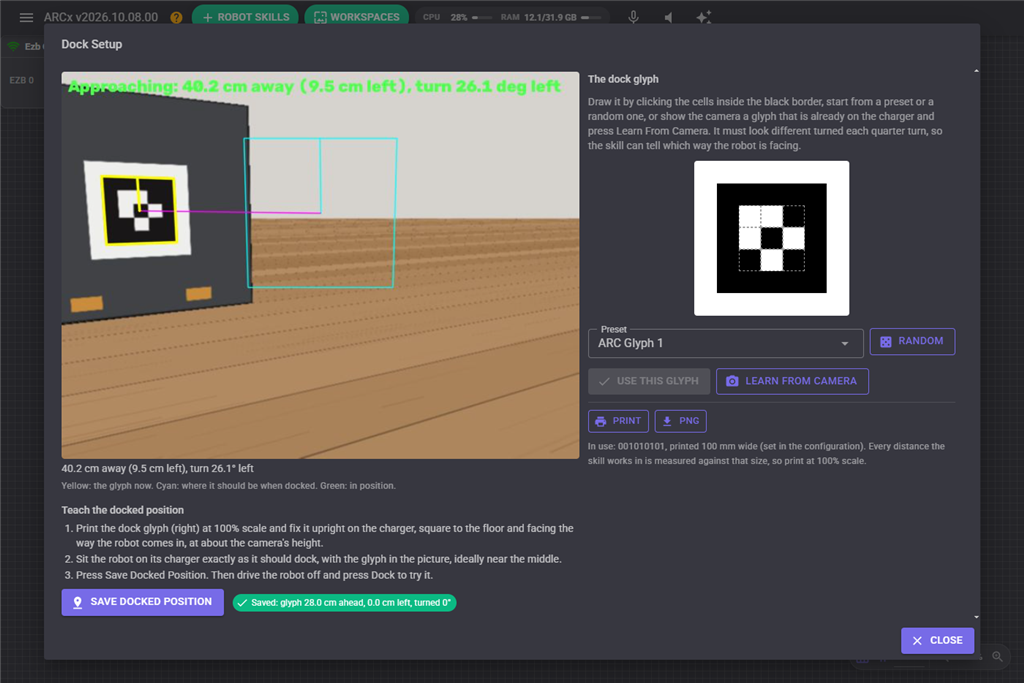The width and height of the screenshot is (1024, 683).
Task: Click Save Docked Position
Action: [x=142, y=602]
